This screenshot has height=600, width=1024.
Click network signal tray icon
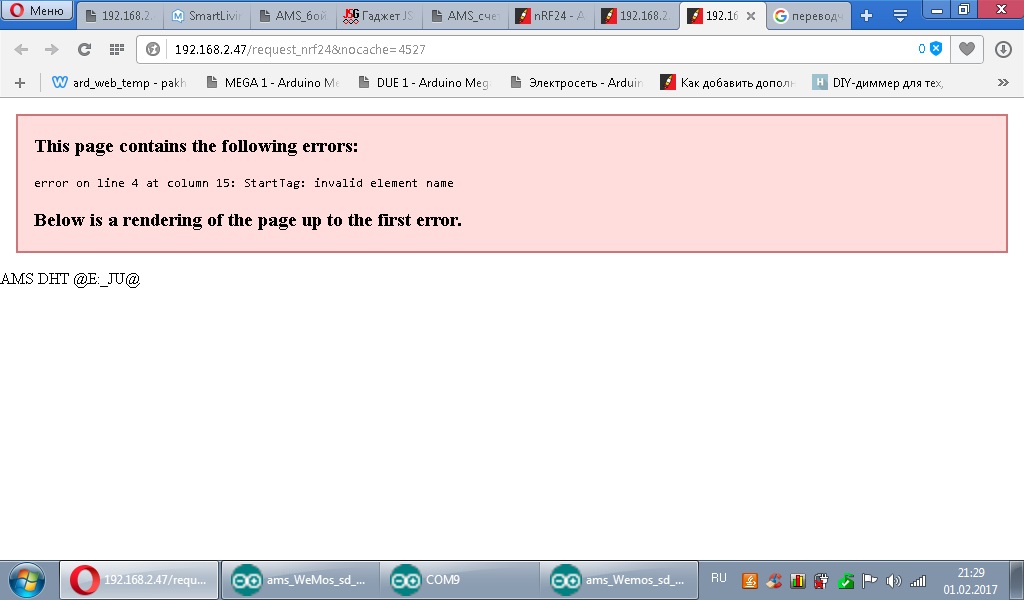tap(918, 580)
